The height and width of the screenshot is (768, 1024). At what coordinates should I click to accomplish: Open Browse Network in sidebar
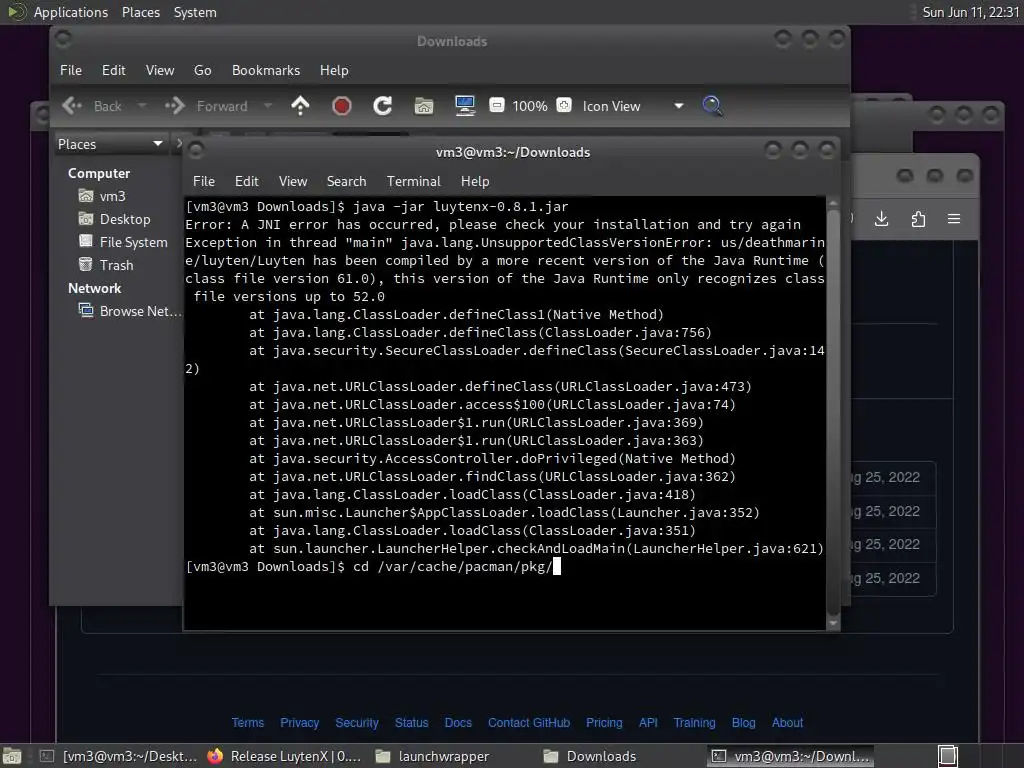pyautogui.click(x=130, y=312)
